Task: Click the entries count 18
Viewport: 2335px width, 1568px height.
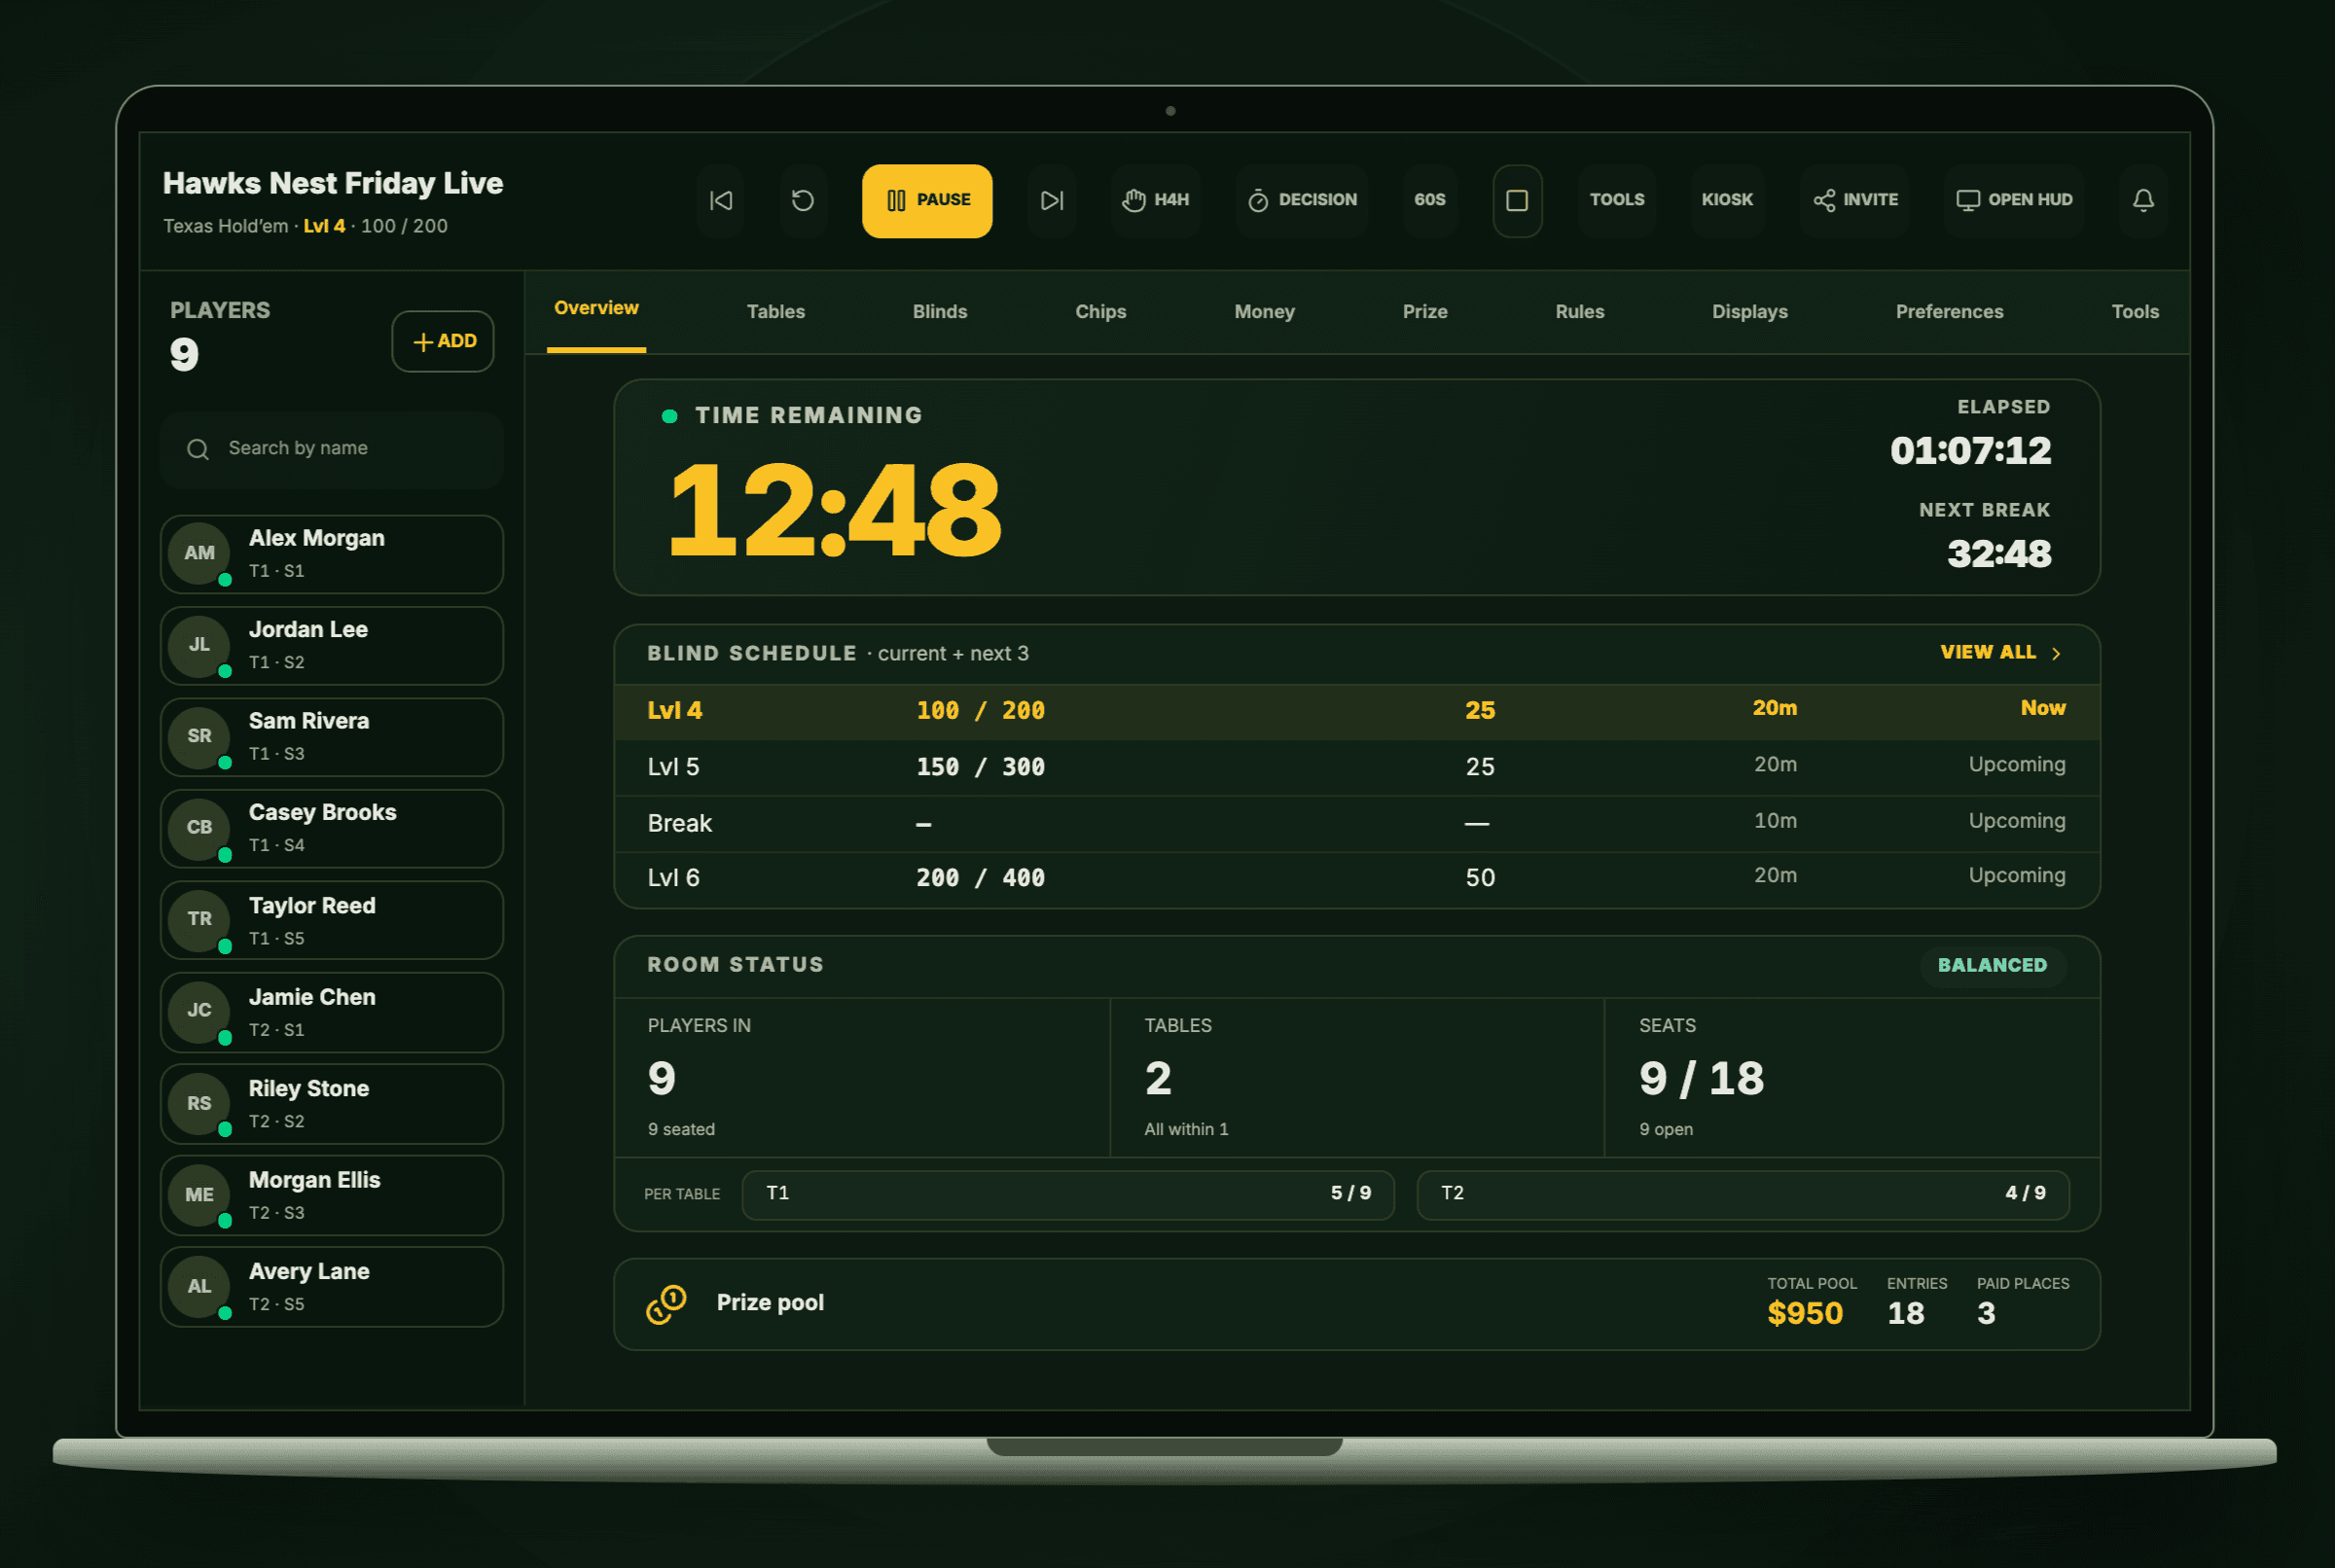Action: 1905,1314
